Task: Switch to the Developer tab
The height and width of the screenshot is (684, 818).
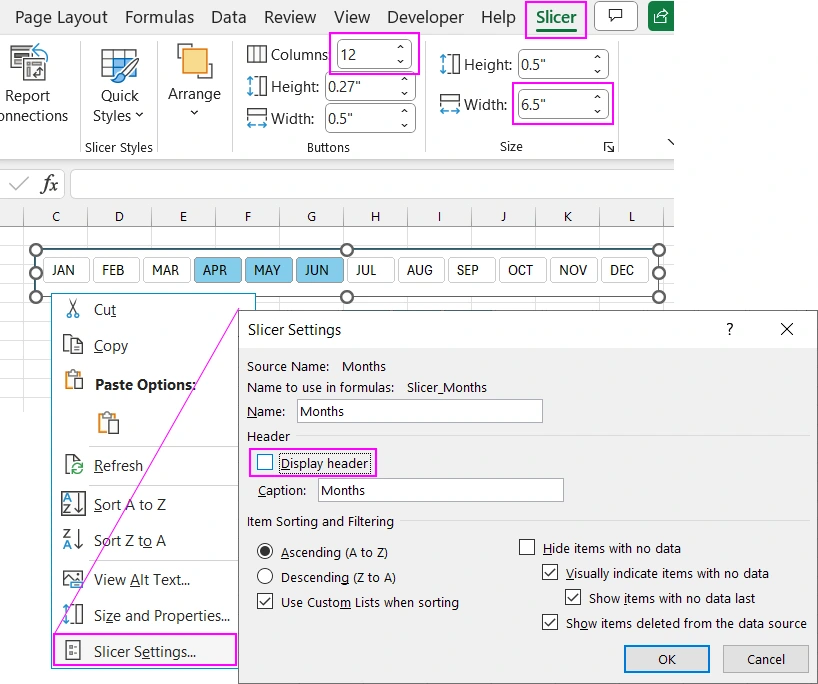Action: (425, 17)
